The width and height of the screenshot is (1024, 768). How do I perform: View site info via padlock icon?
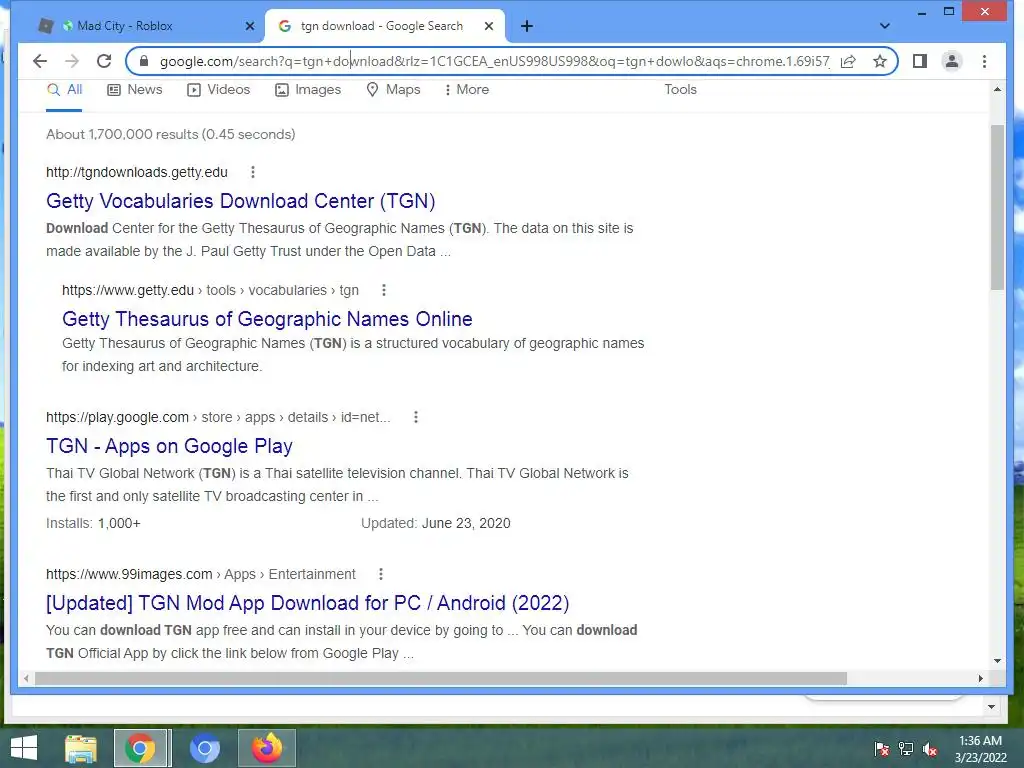(x=144, y=61)
